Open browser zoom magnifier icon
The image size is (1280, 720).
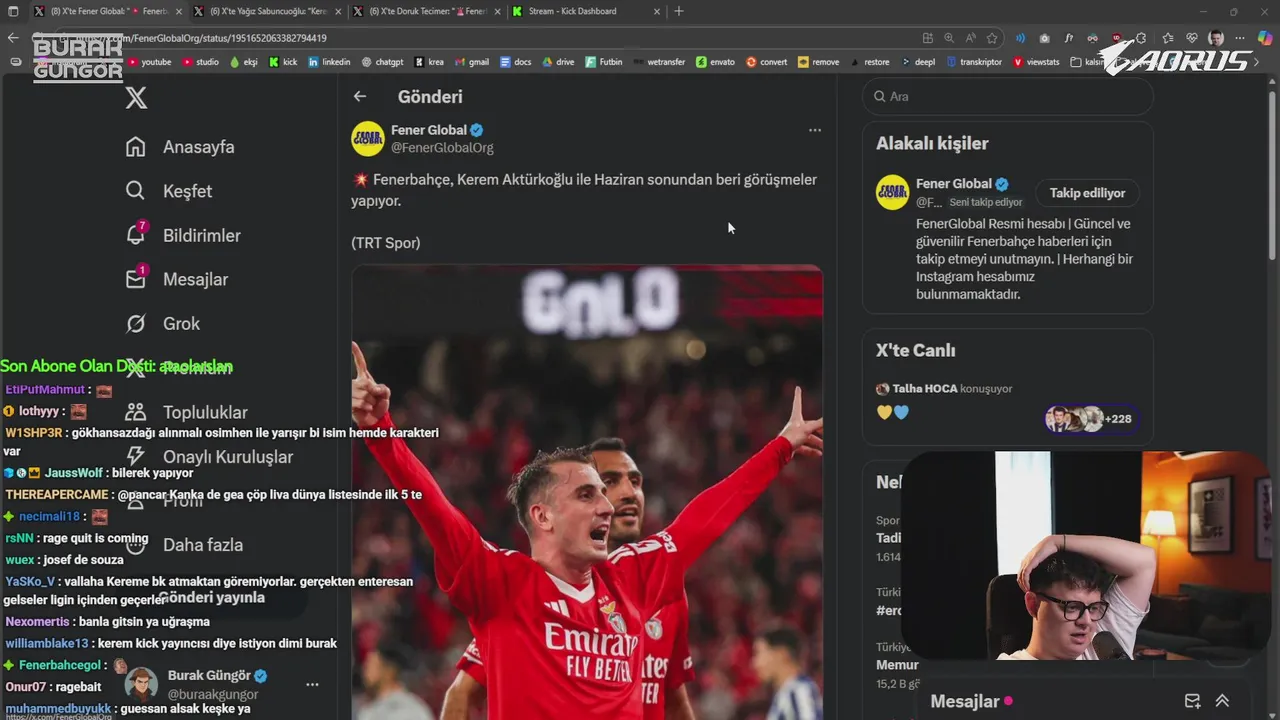(x=950, y=38)
